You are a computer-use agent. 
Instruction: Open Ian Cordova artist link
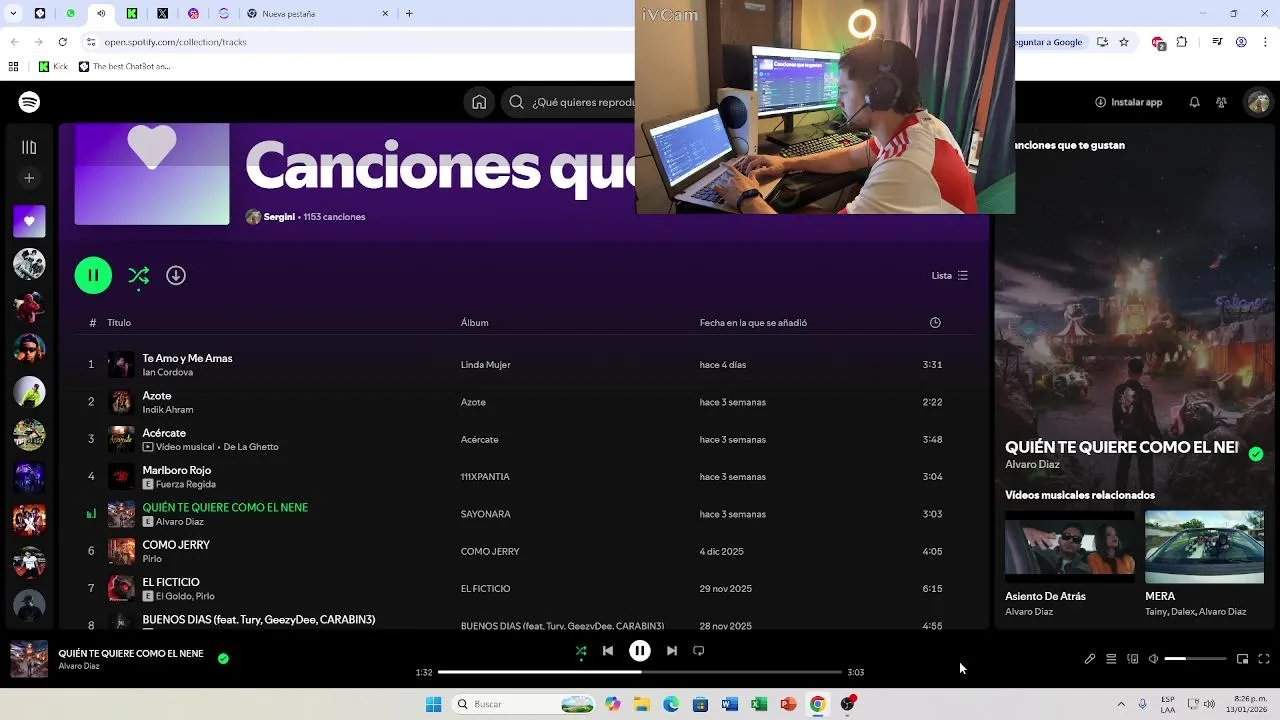click(167, 372)
